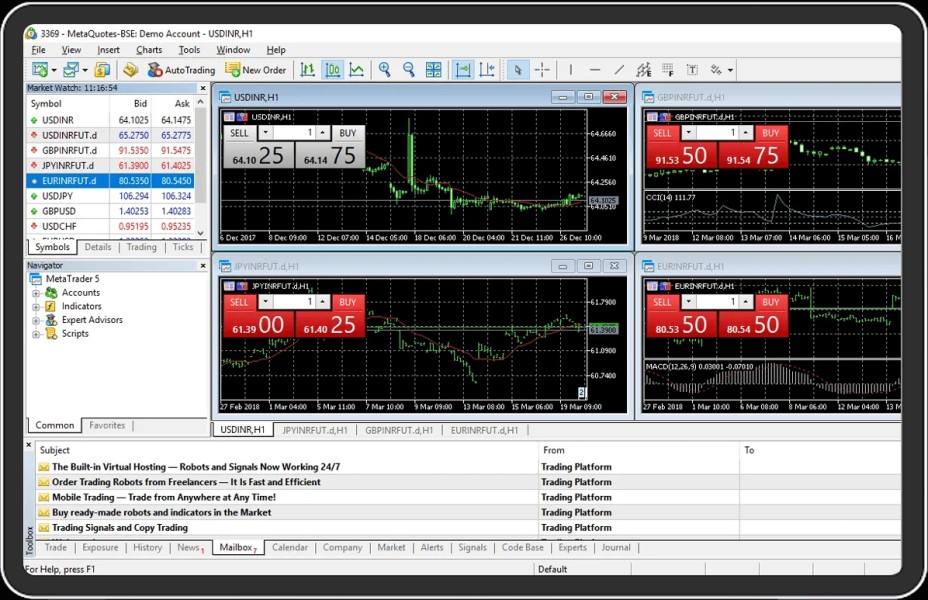Switch to the Calendar tab in Toolbox
The image size is (928, 600).
[290, 548]
